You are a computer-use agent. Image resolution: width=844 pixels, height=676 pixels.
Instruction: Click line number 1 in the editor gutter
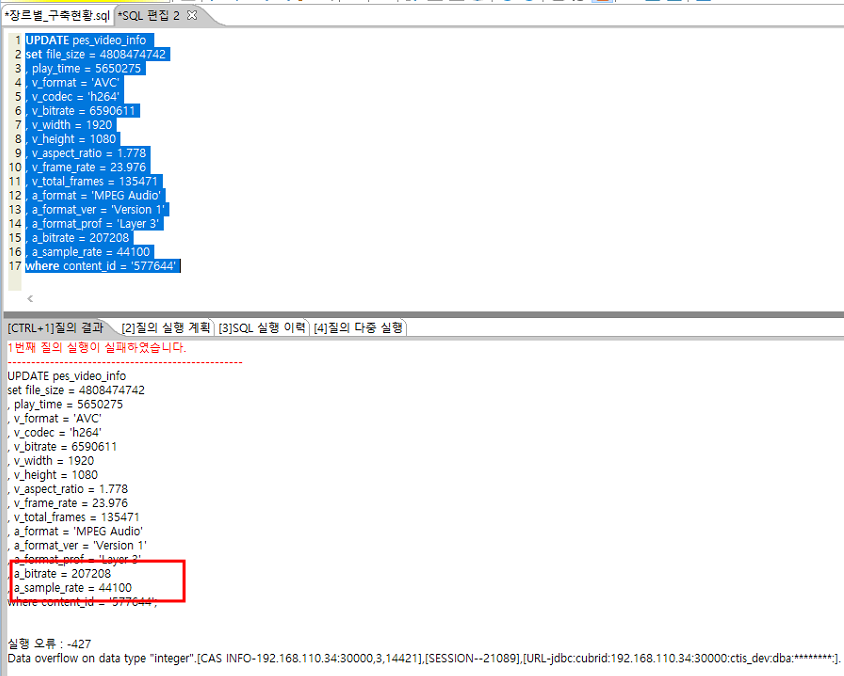(17, 40)
